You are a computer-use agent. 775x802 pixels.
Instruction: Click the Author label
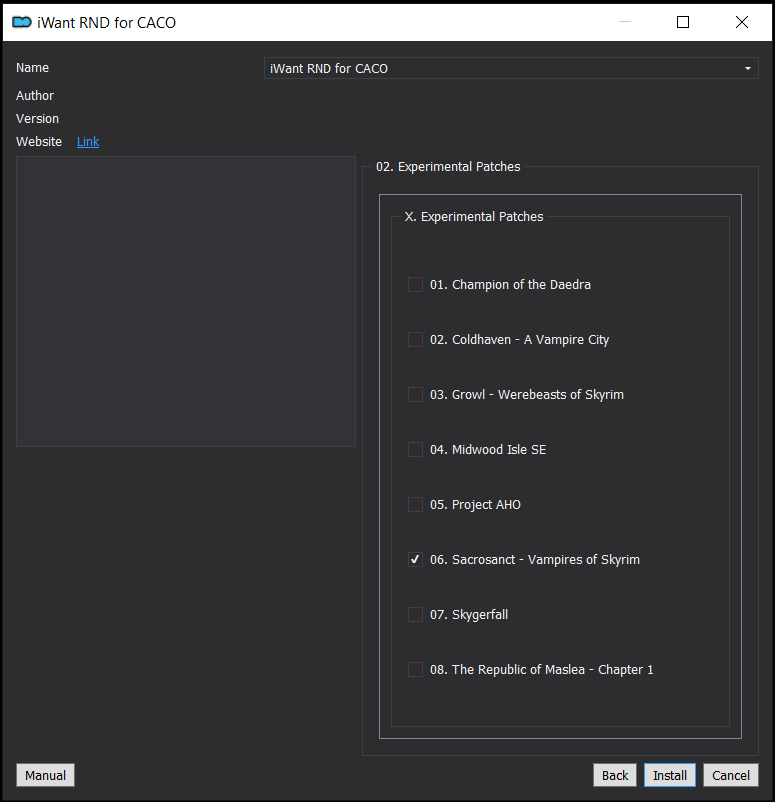click(35, 96)
